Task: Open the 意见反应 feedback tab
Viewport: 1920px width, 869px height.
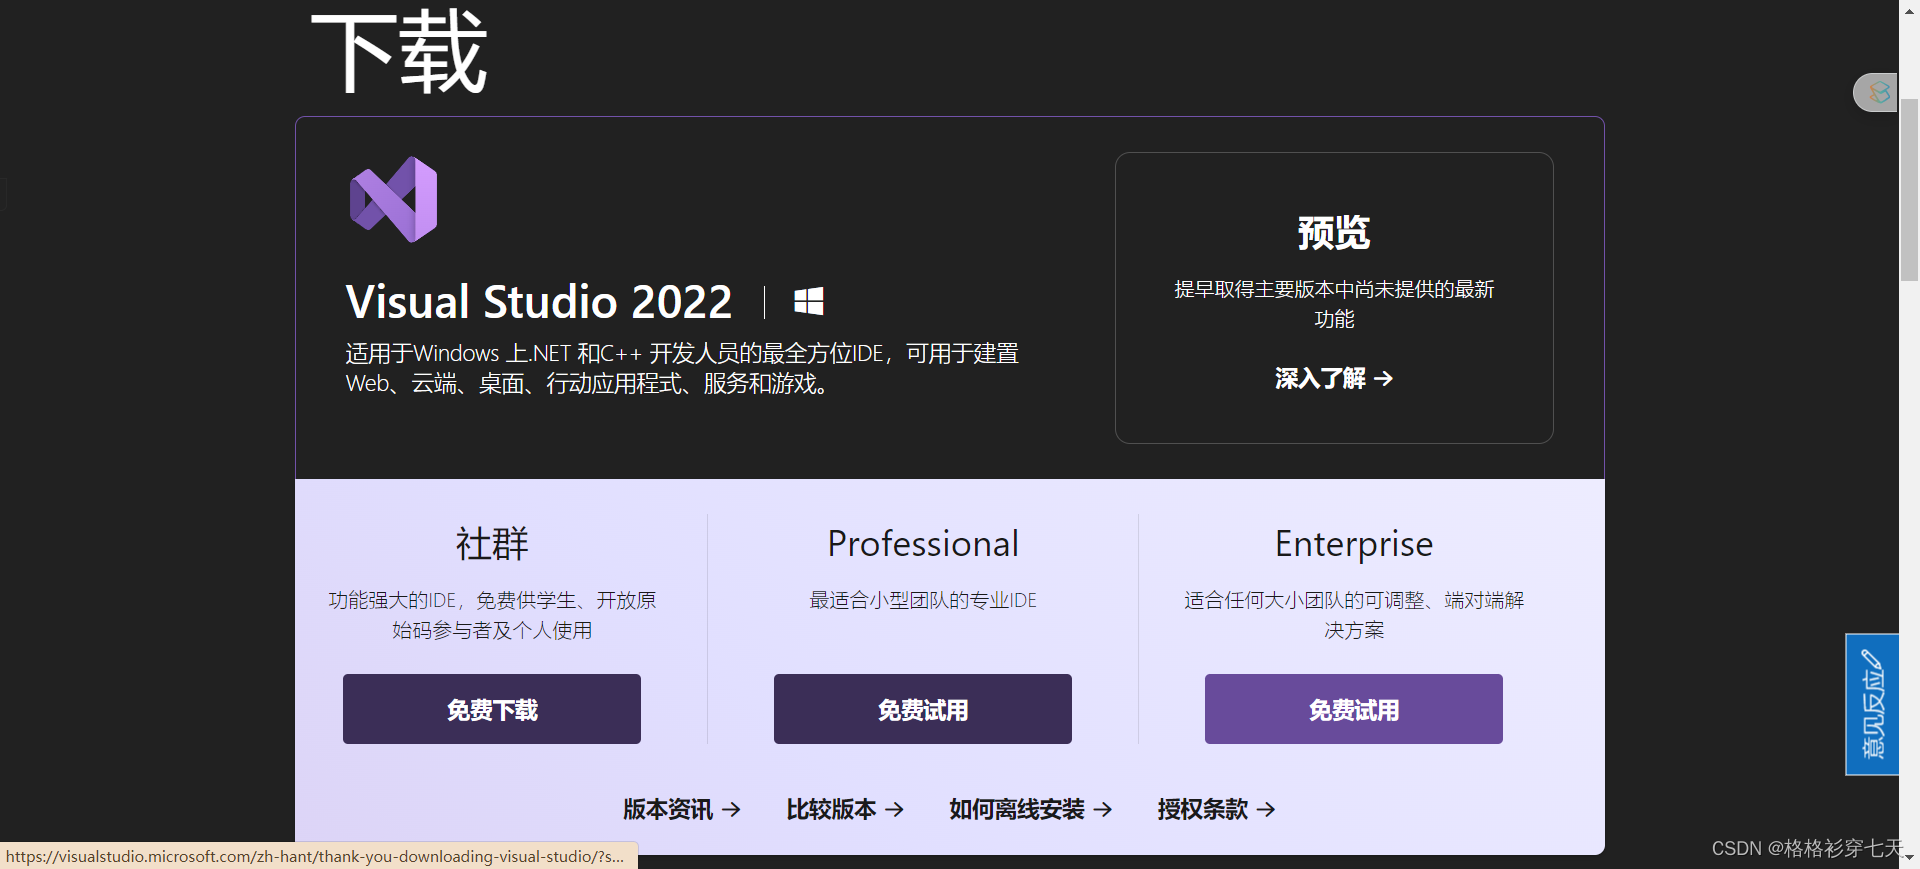Action: pos(1872,704)
